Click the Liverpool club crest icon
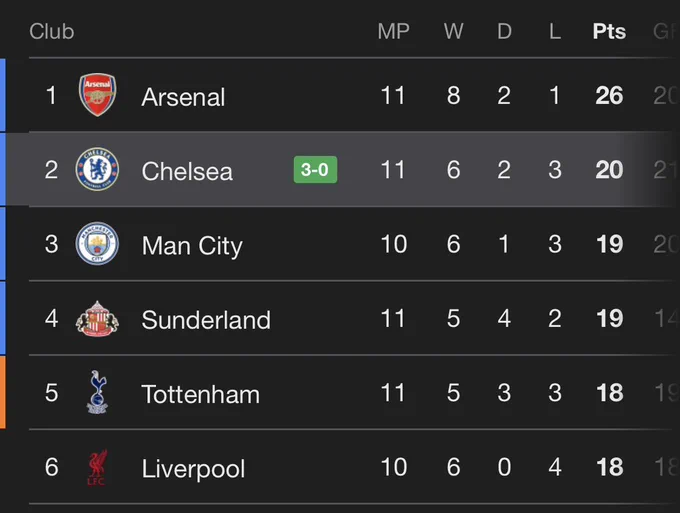680x513 pixels. [97, 468]
